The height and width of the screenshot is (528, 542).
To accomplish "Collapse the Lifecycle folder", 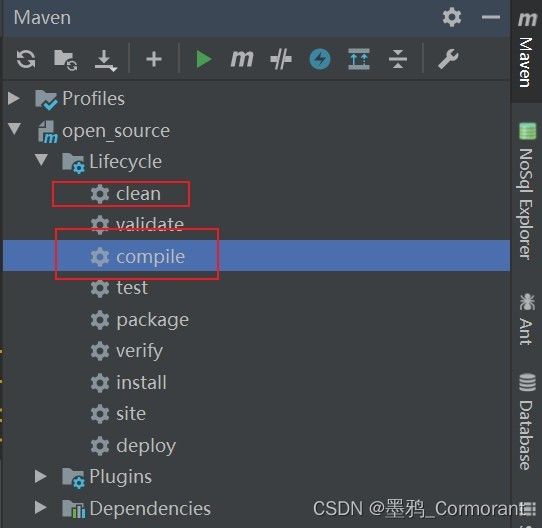I will [41, 160].
